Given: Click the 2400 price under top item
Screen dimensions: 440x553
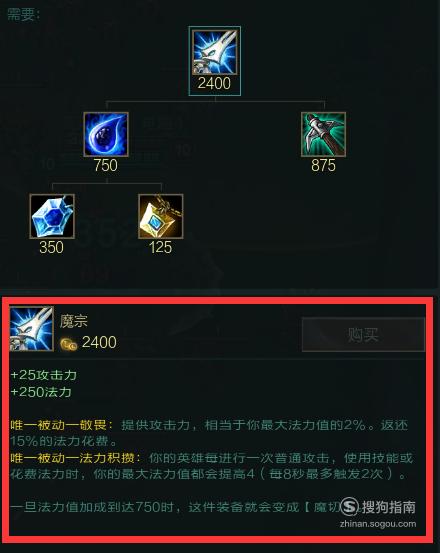Looking at the screenshot, I should [214, 84].
